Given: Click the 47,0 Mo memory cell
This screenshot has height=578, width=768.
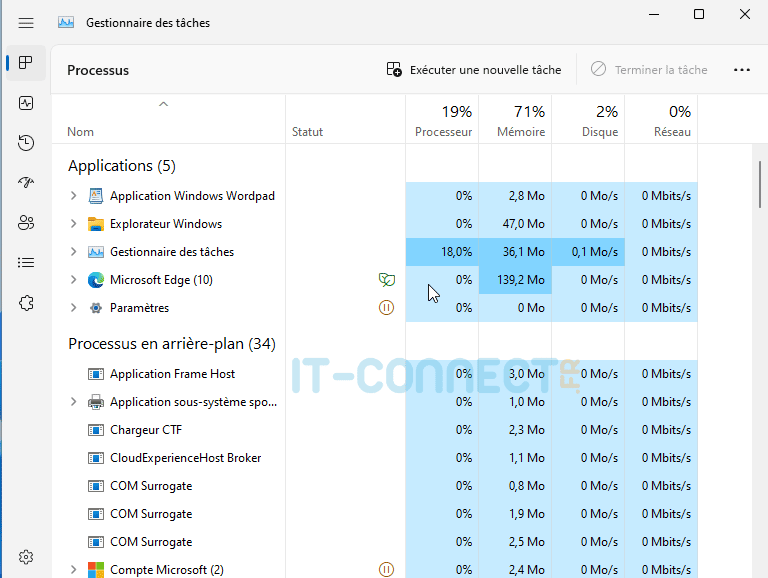Looking at the screenshot, I should click(515, 224).
